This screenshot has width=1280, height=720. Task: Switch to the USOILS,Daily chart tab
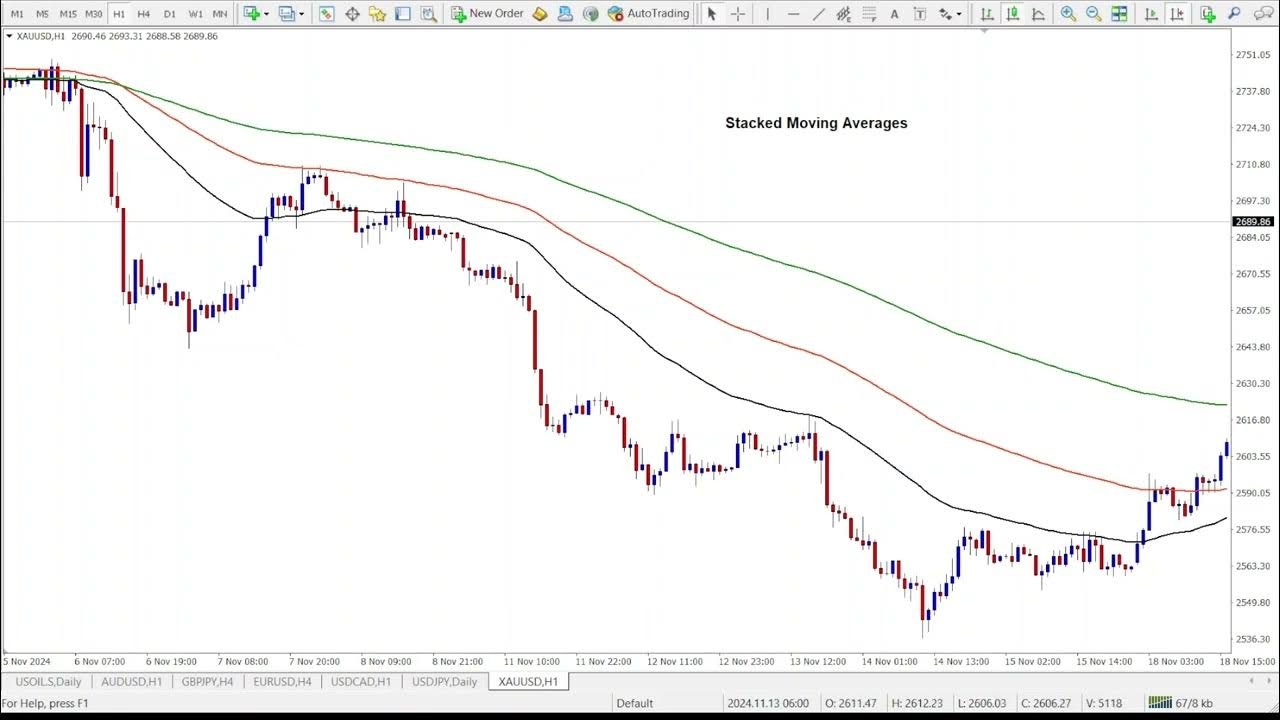[x=48, y=682]
